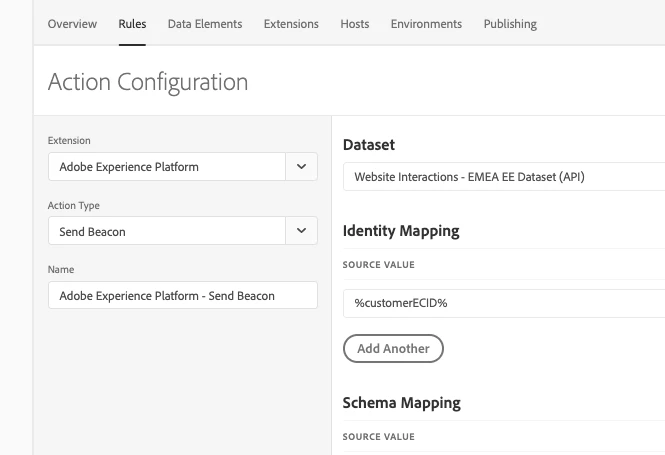Click the Extension dropdown chevron arrow
The image size is (665, 455).
(302, 167)
